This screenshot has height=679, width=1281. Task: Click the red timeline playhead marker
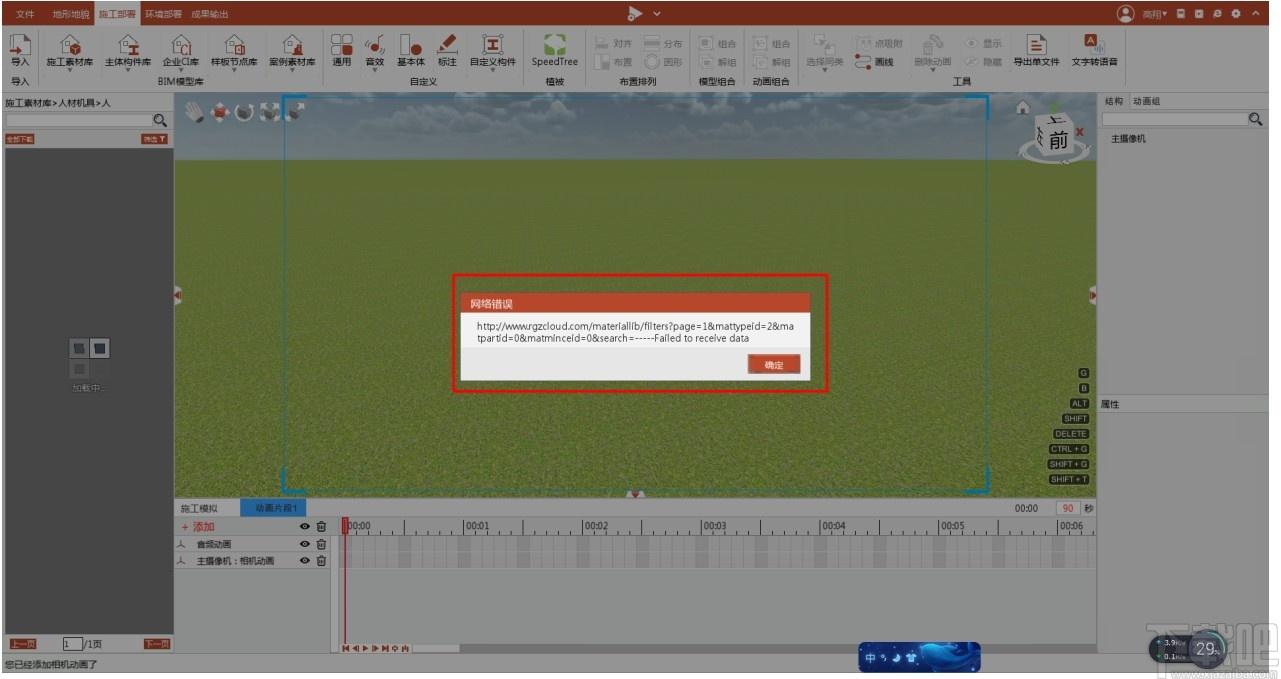point(345,524)
